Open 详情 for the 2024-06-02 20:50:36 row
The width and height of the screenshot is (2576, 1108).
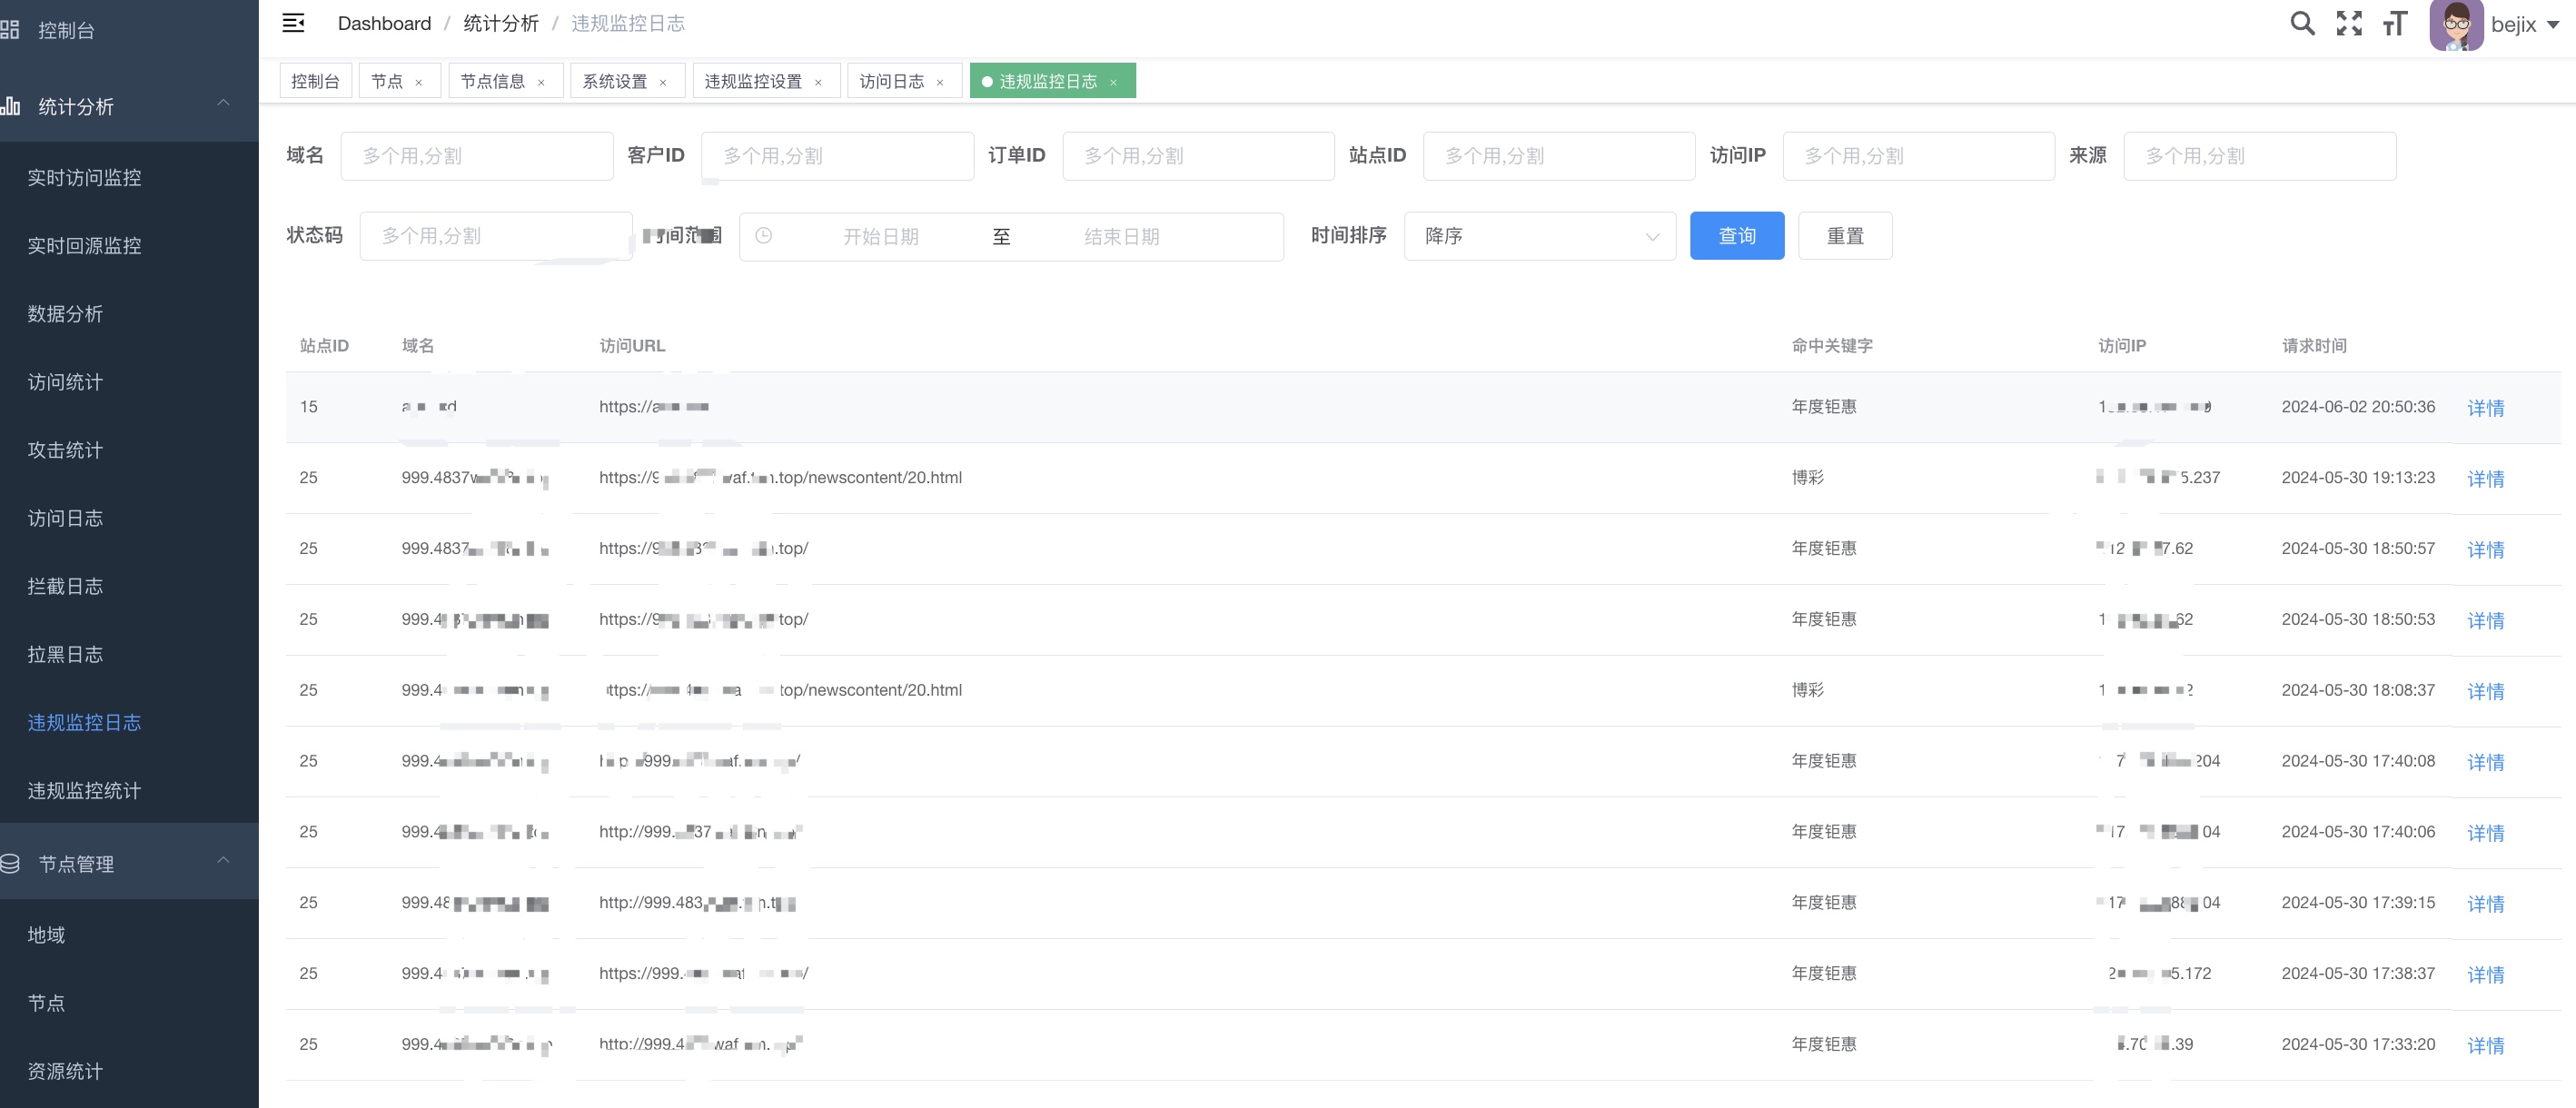2485,408
